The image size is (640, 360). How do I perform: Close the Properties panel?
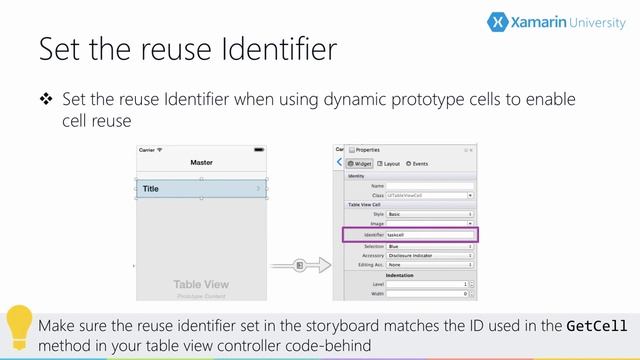[x=471, y=150]
